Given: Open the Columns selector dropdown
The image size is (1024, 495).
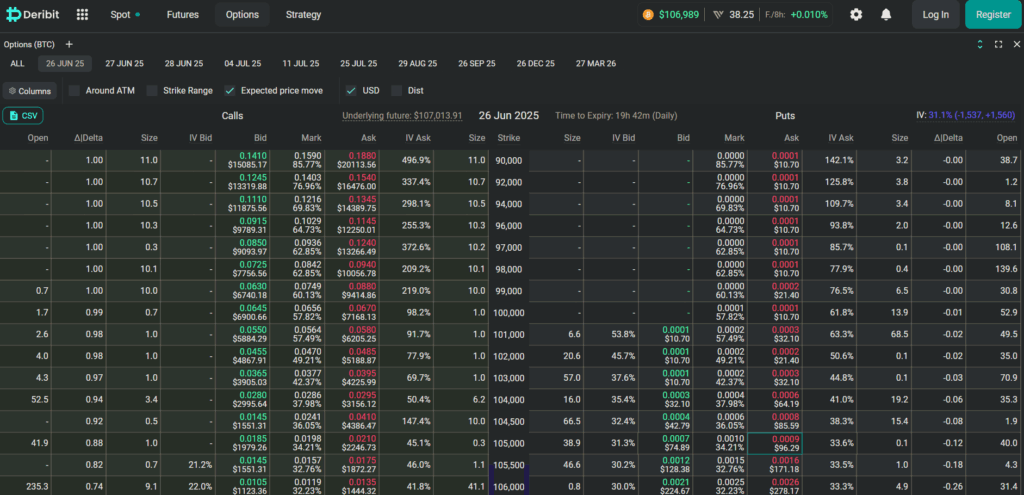Looking at the screenshot, I should (30, 91).
